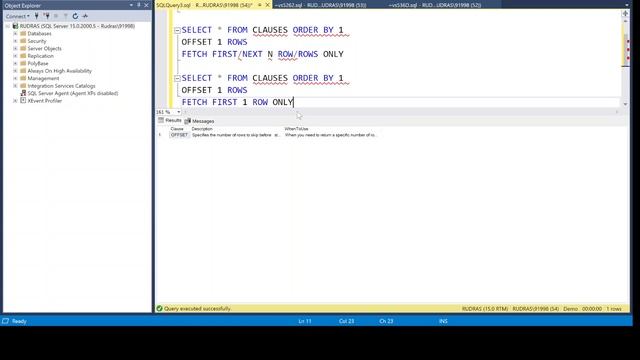Expand the Always On High Availability node

point(15,71)
